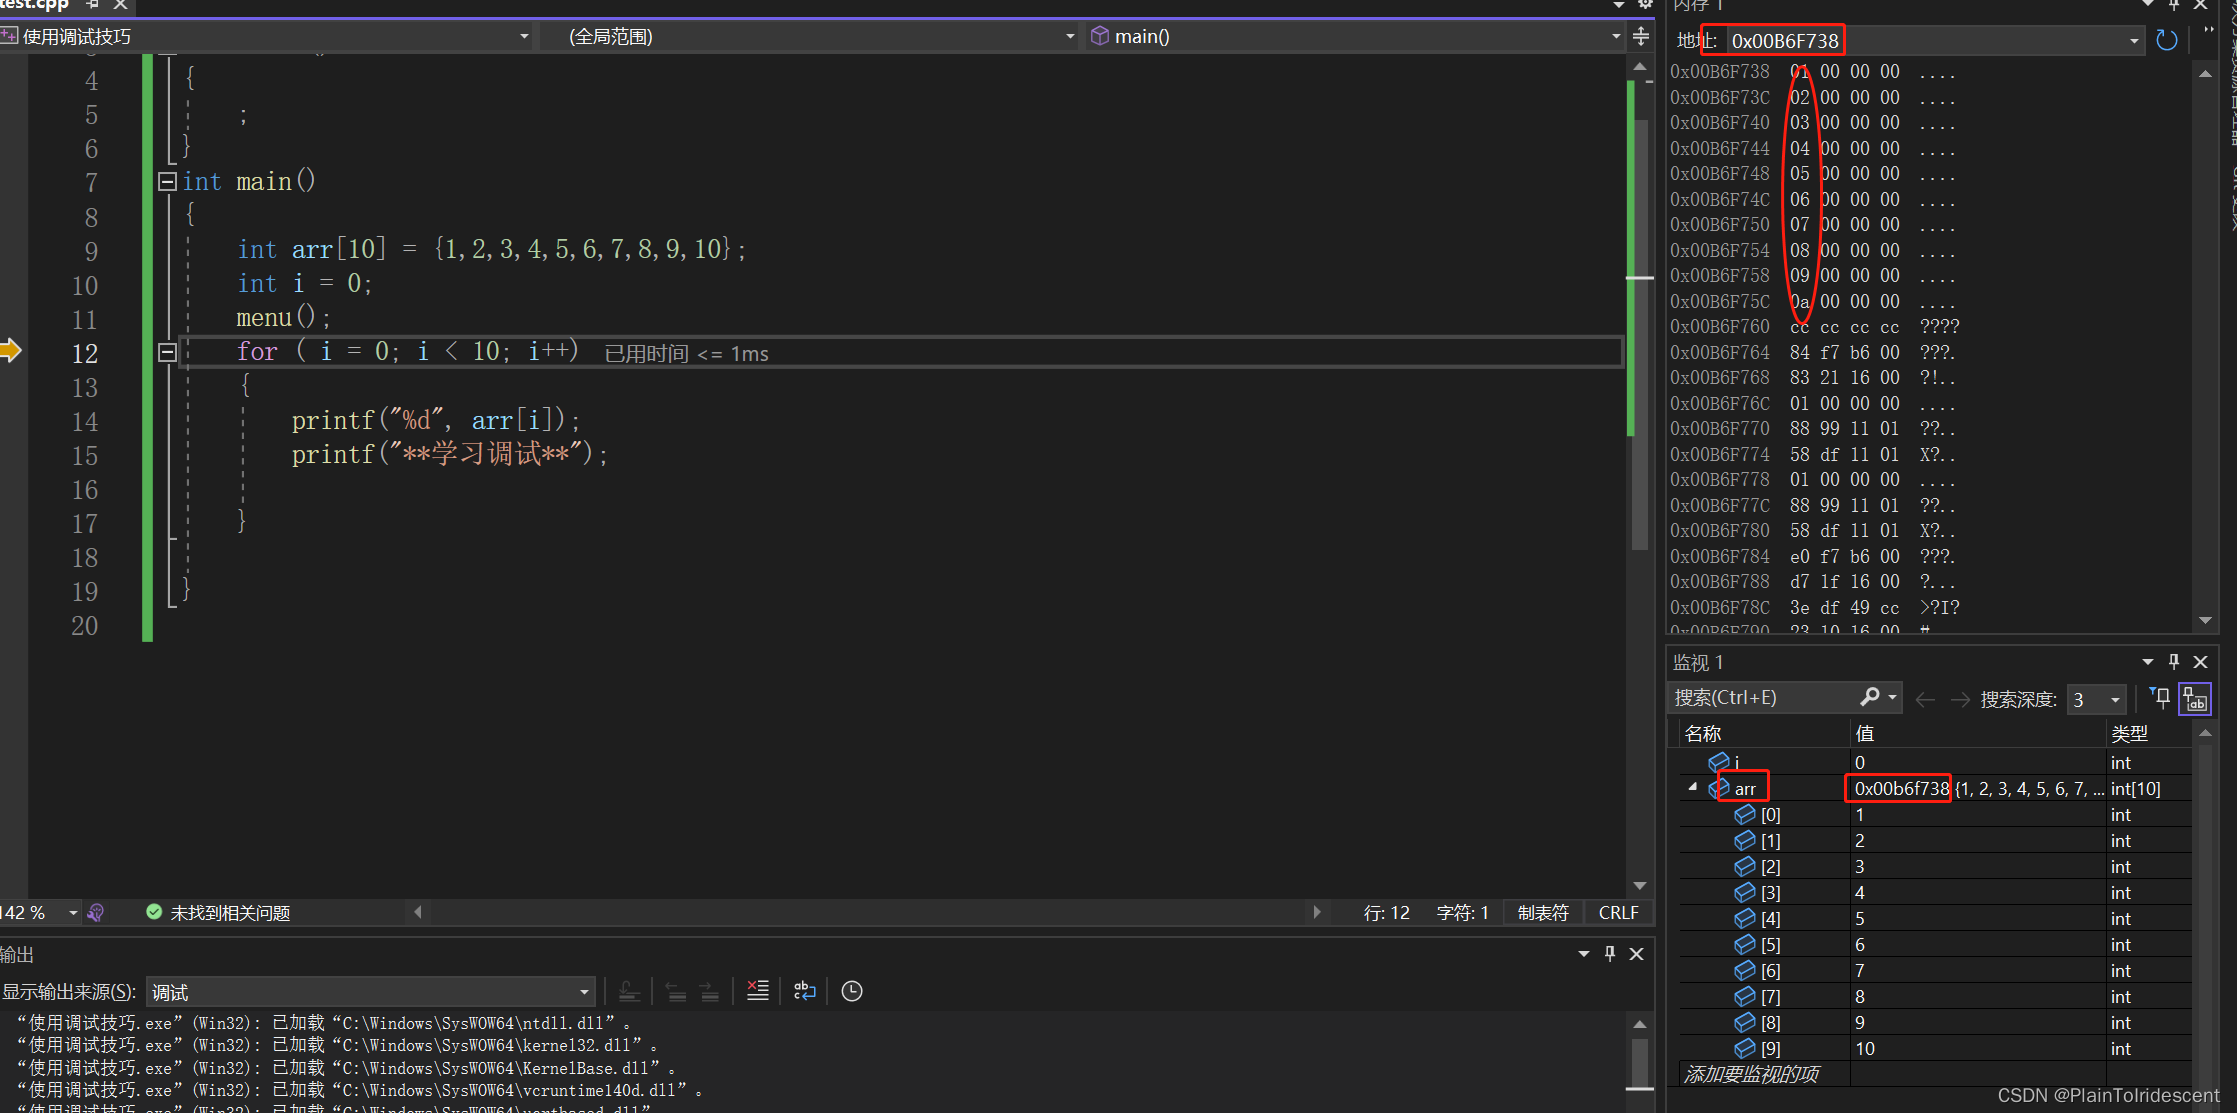Click the watch search input box
The image size is (2237, 1113).
[1762, 697]
